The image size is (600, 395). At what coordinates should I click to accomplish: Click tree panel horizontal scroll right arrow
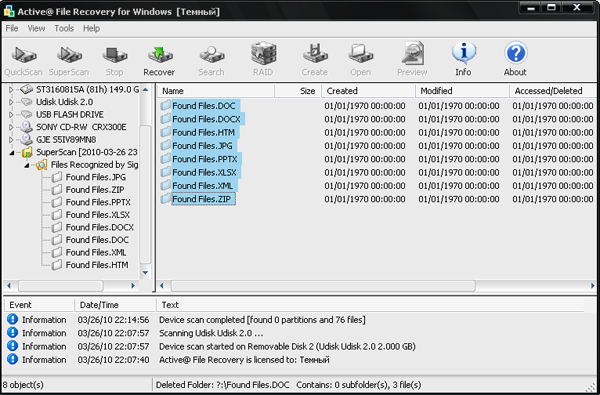(133, 286)
